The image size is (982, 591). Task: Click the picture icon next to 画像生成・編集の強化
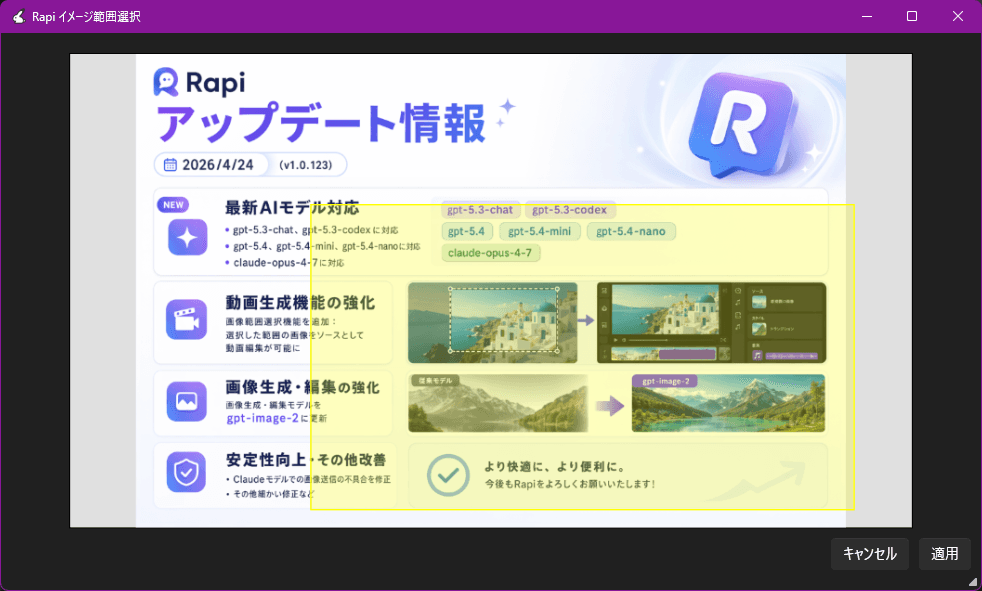pos(185,401)
